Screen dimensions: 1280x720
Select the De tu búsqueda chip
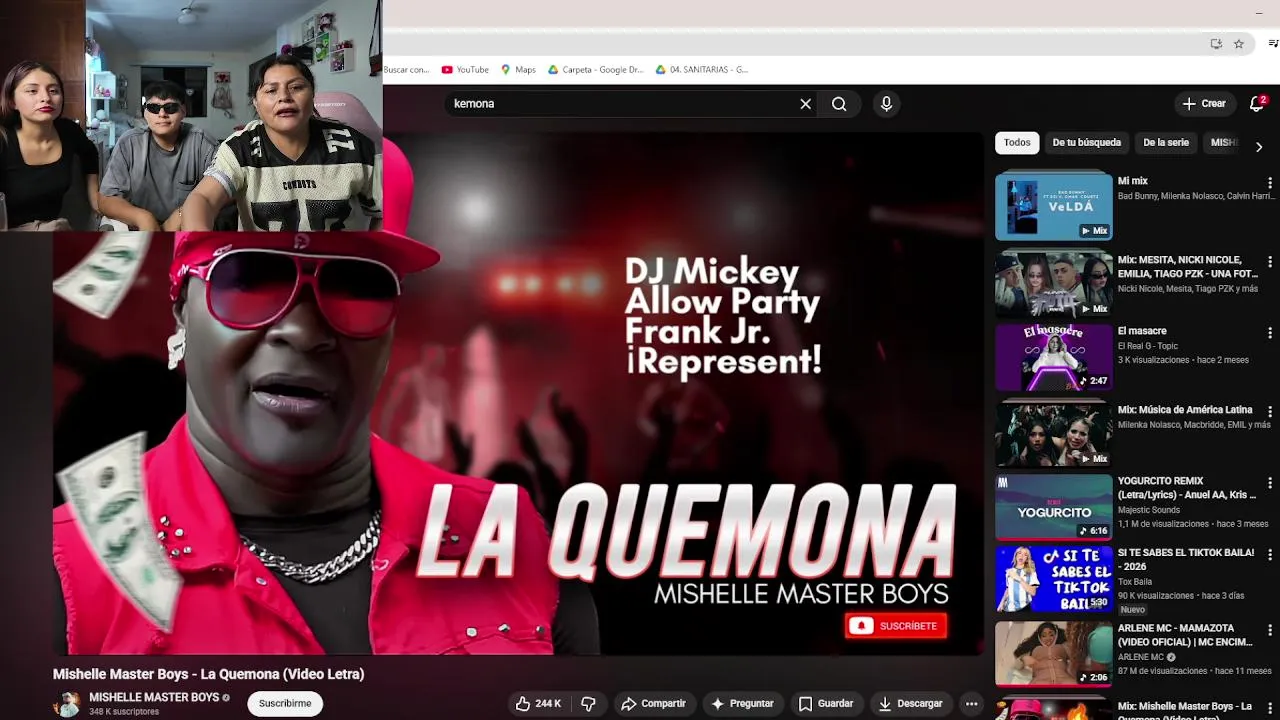[1086, 143]
